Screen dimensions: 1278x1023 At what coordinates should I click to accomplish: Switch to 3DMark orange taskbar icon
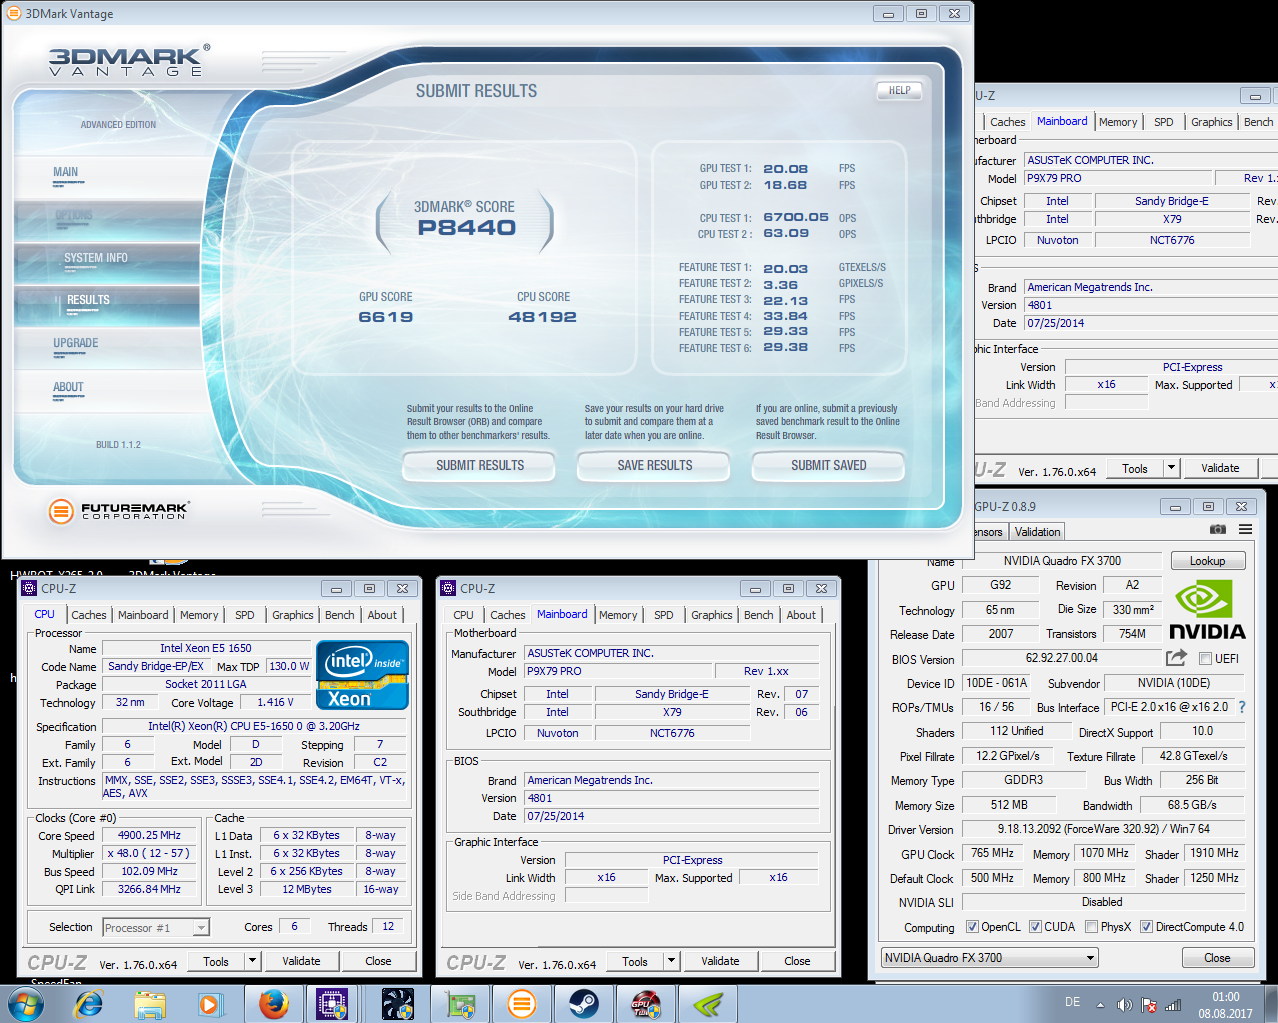(521, 1004)
